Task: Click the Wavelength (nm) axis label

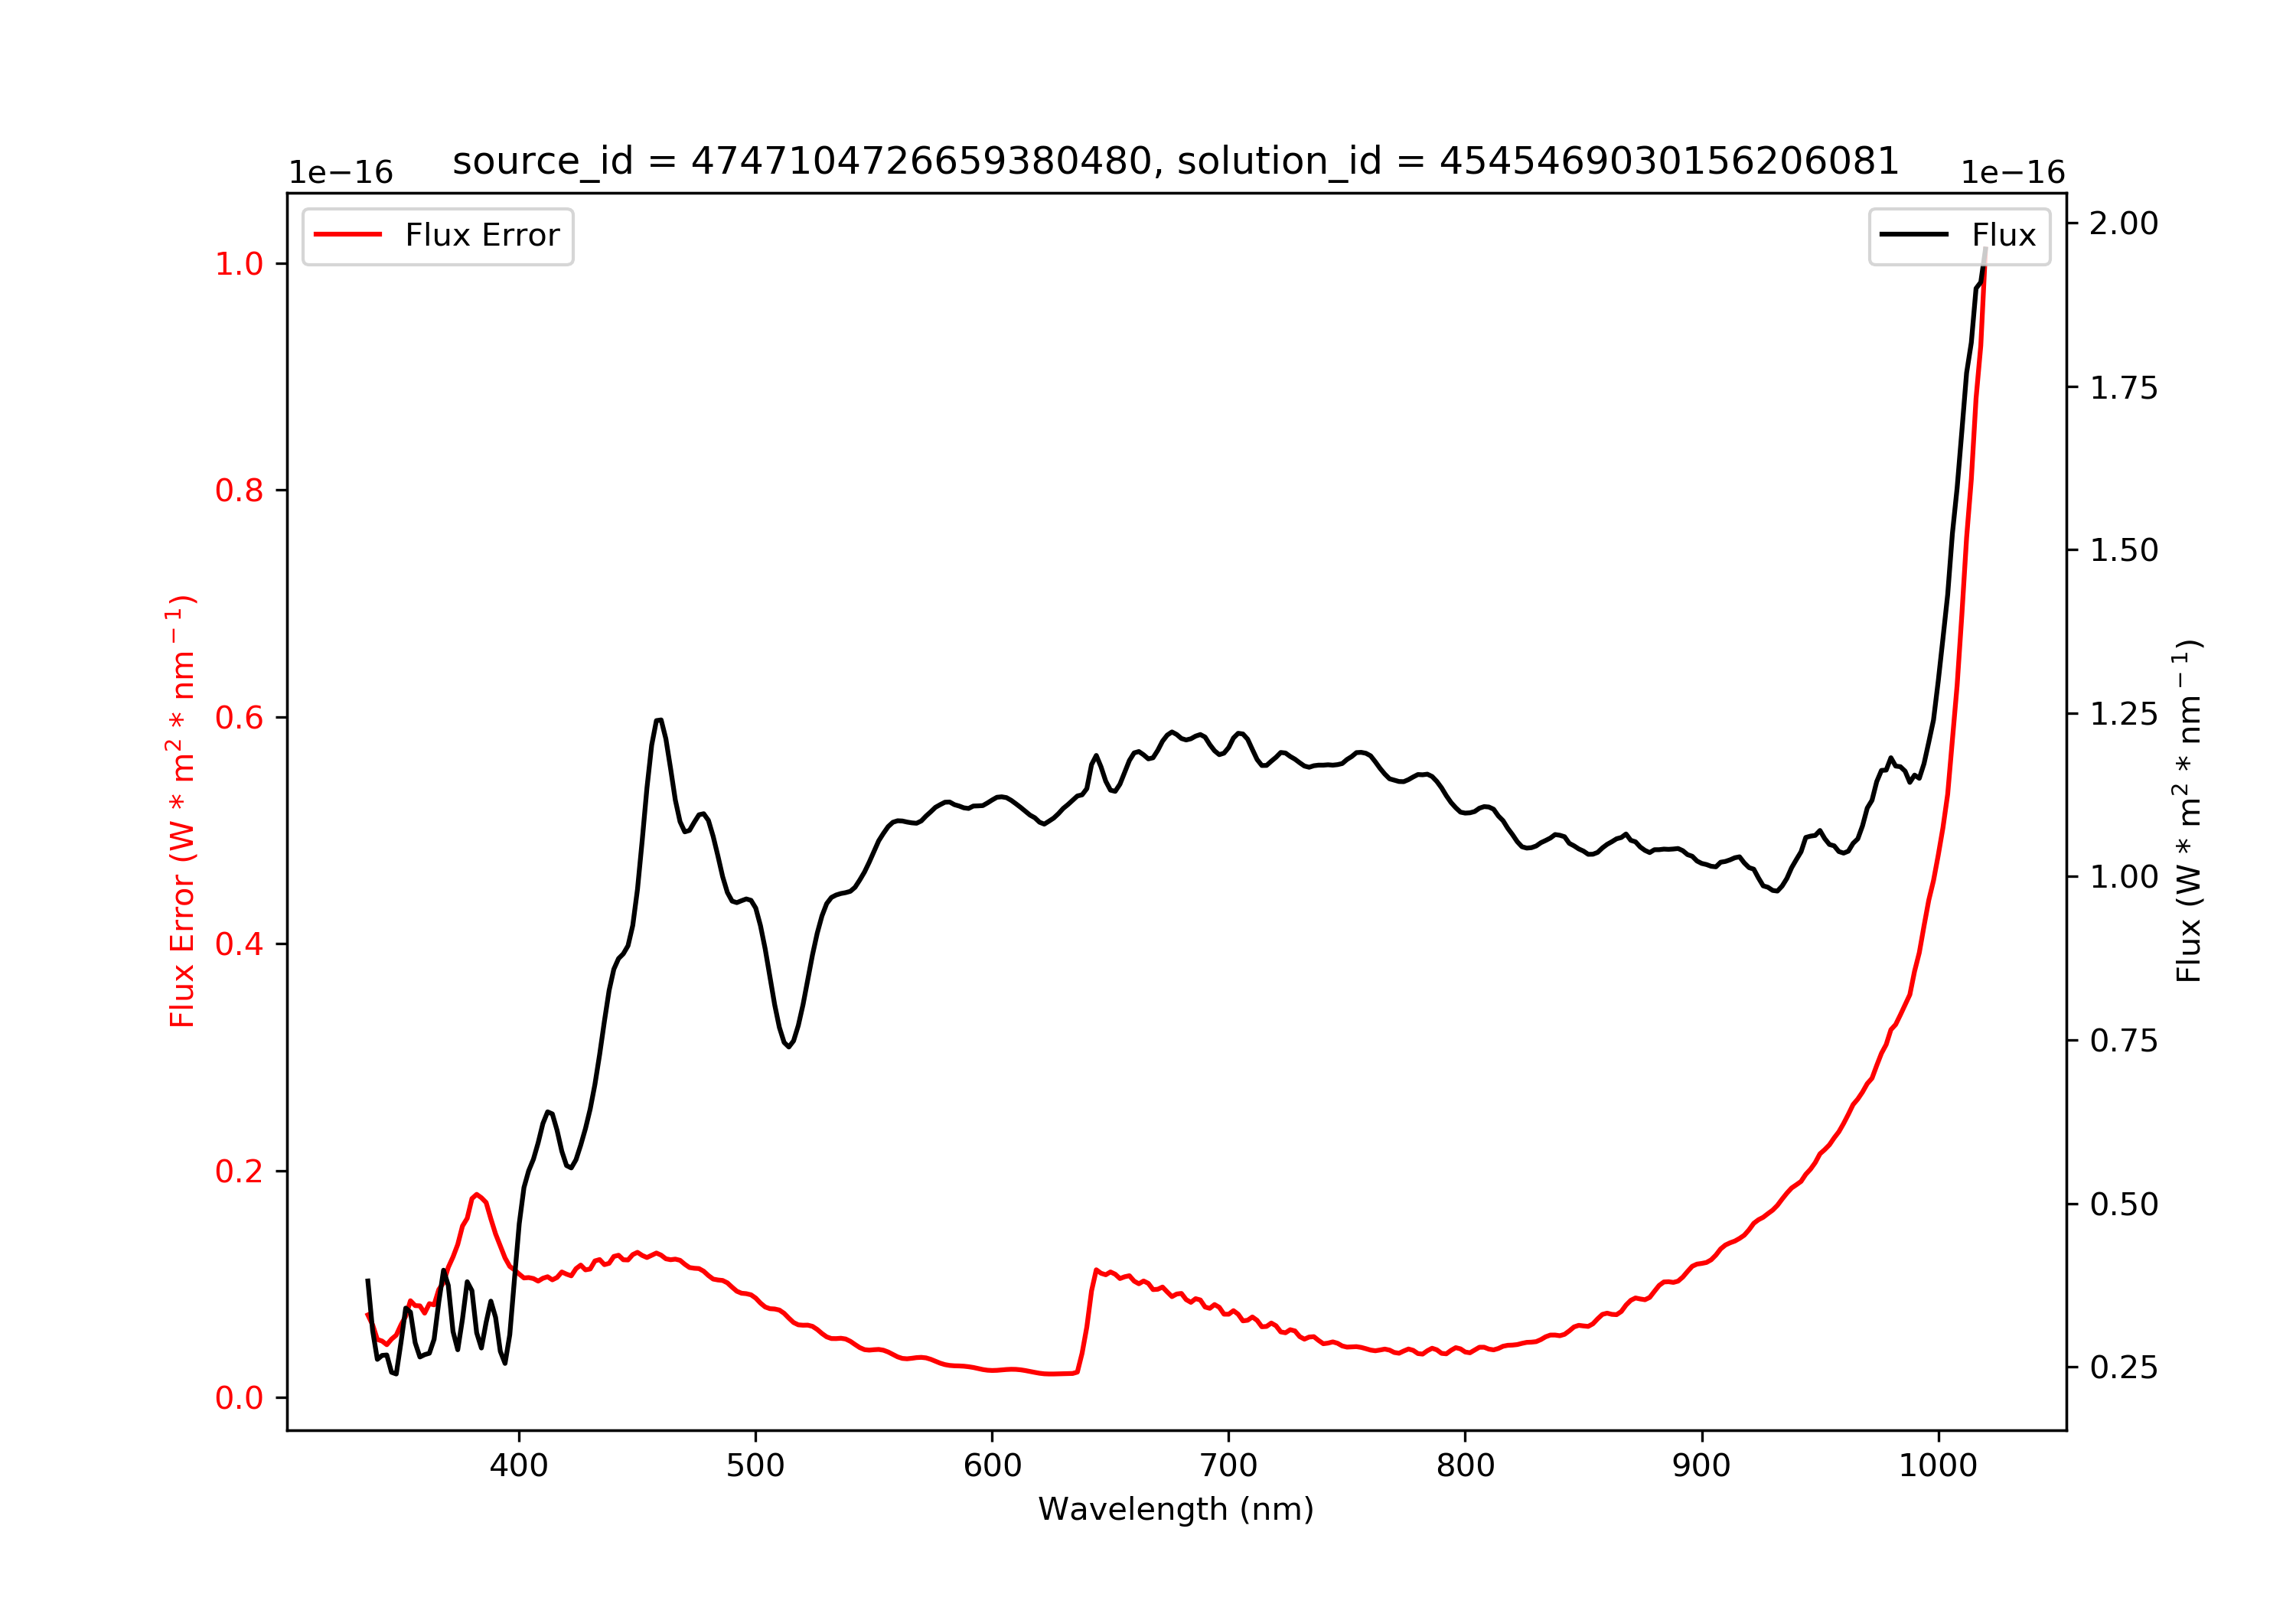Action: click(1176, 1509)
